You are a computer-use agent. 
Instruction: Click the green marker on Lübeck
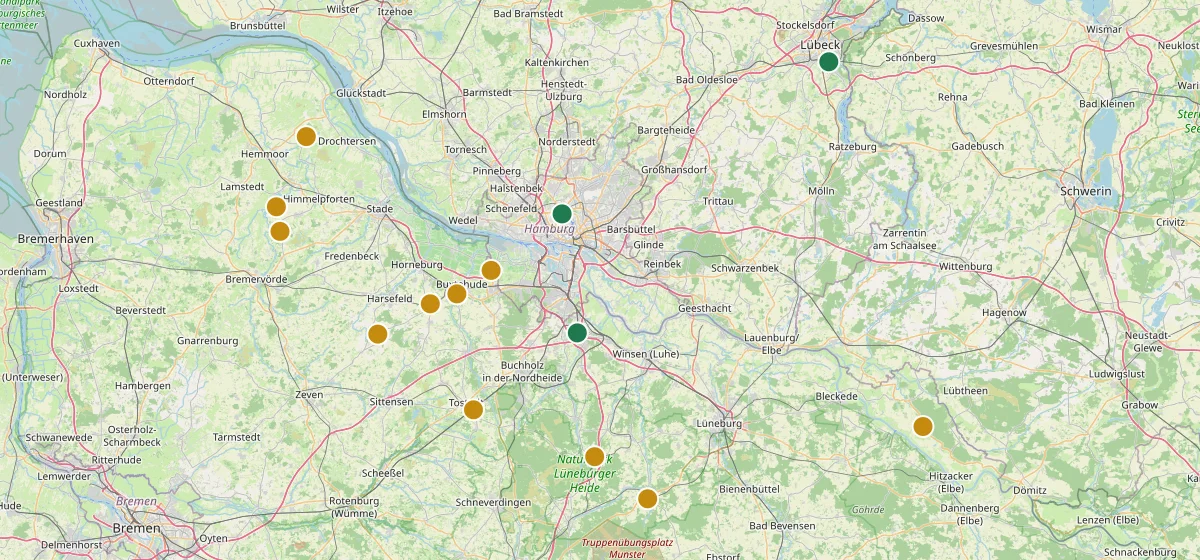[x=828, y=62]
